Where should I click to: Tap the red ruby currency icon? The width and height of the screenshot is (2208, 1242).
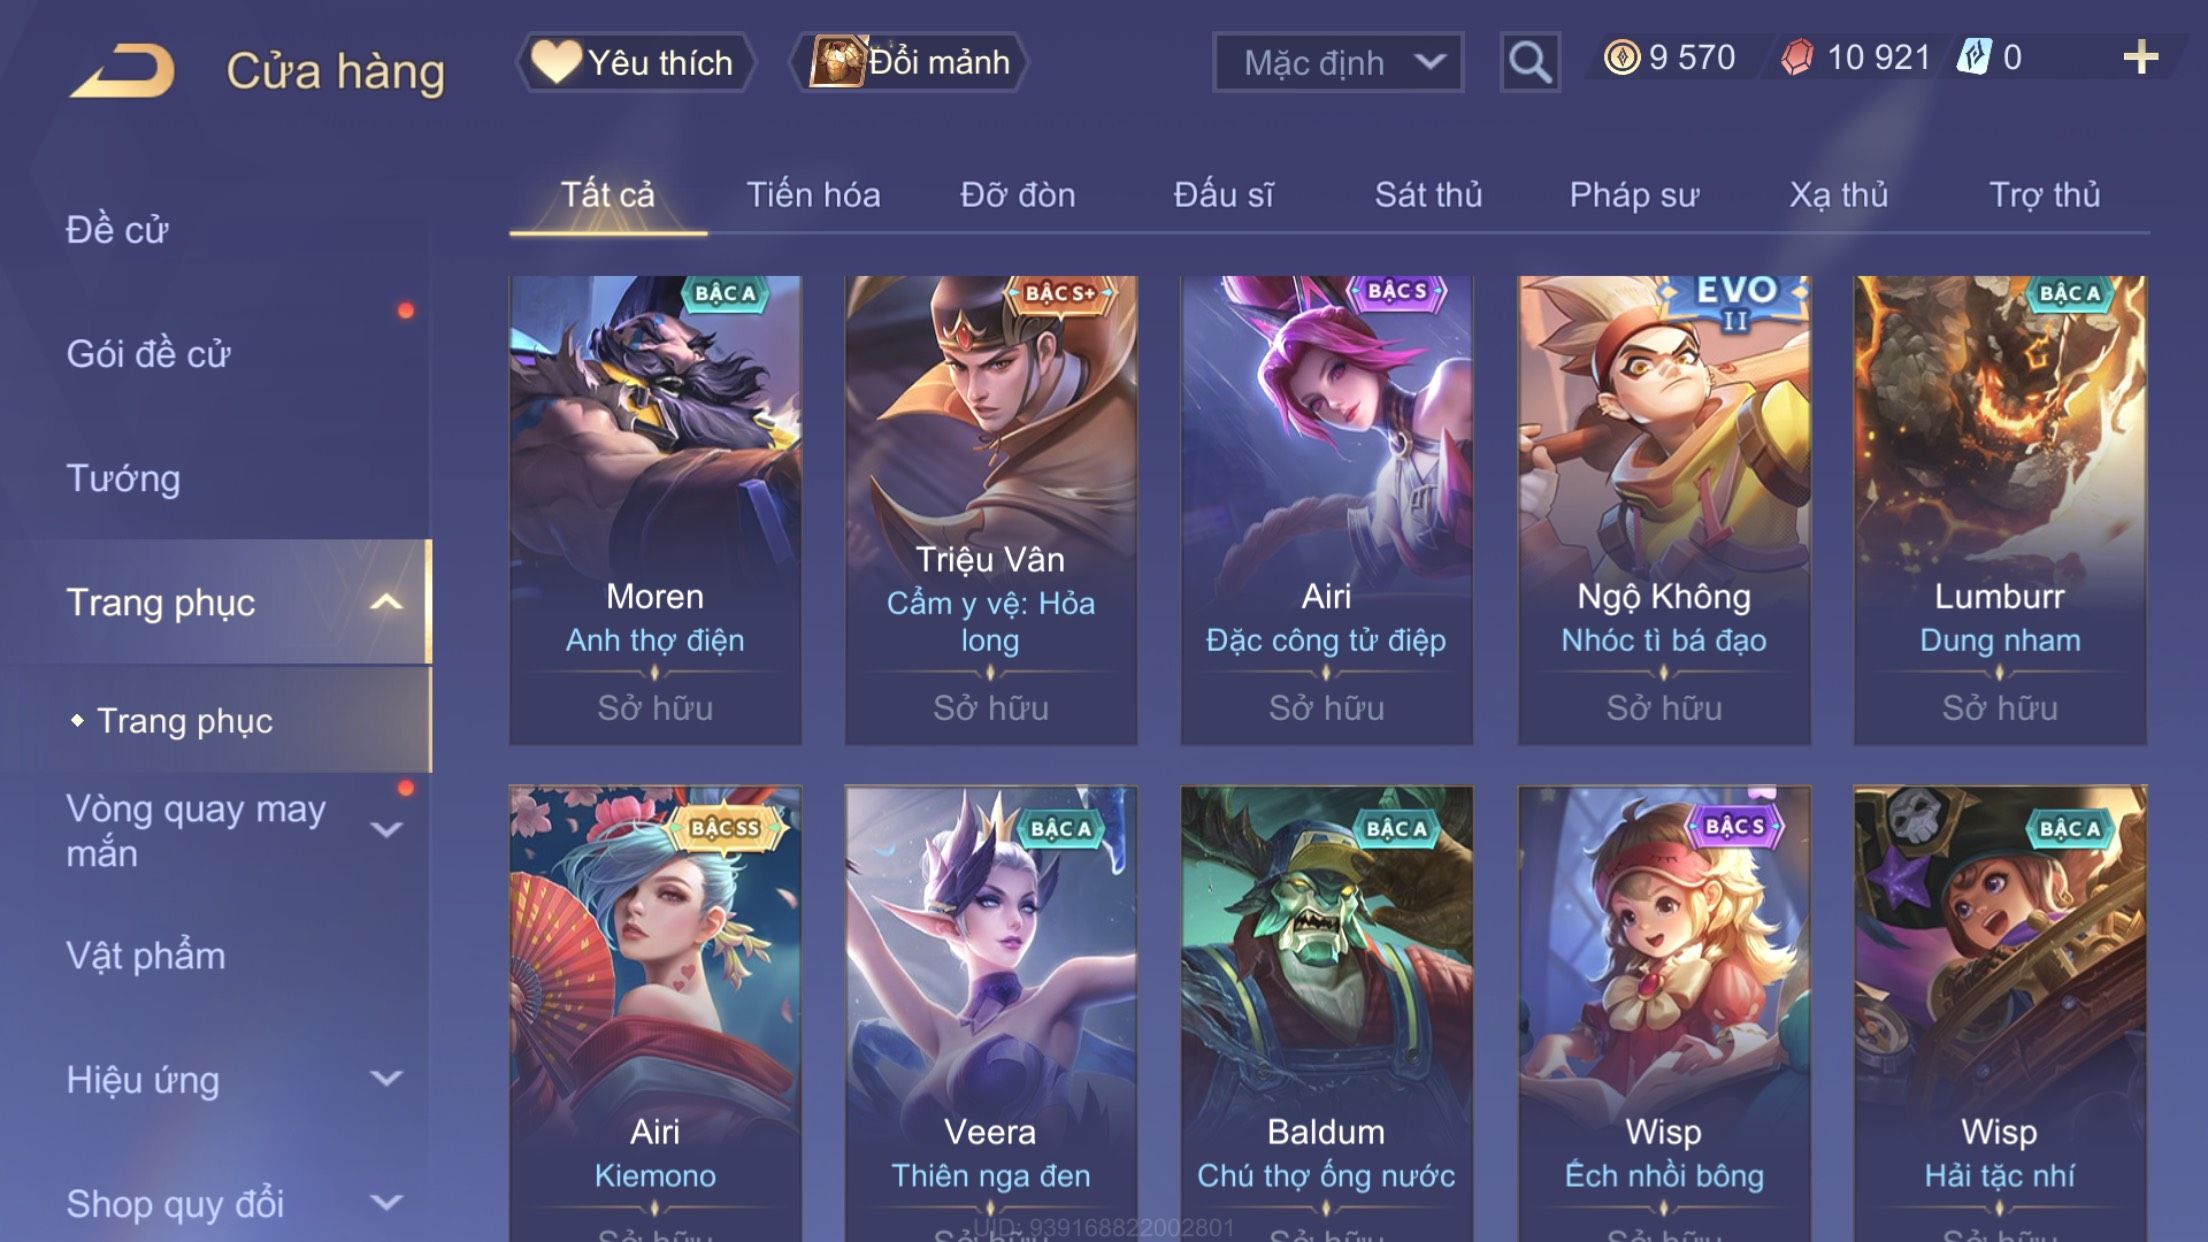tap(1797, 57)
